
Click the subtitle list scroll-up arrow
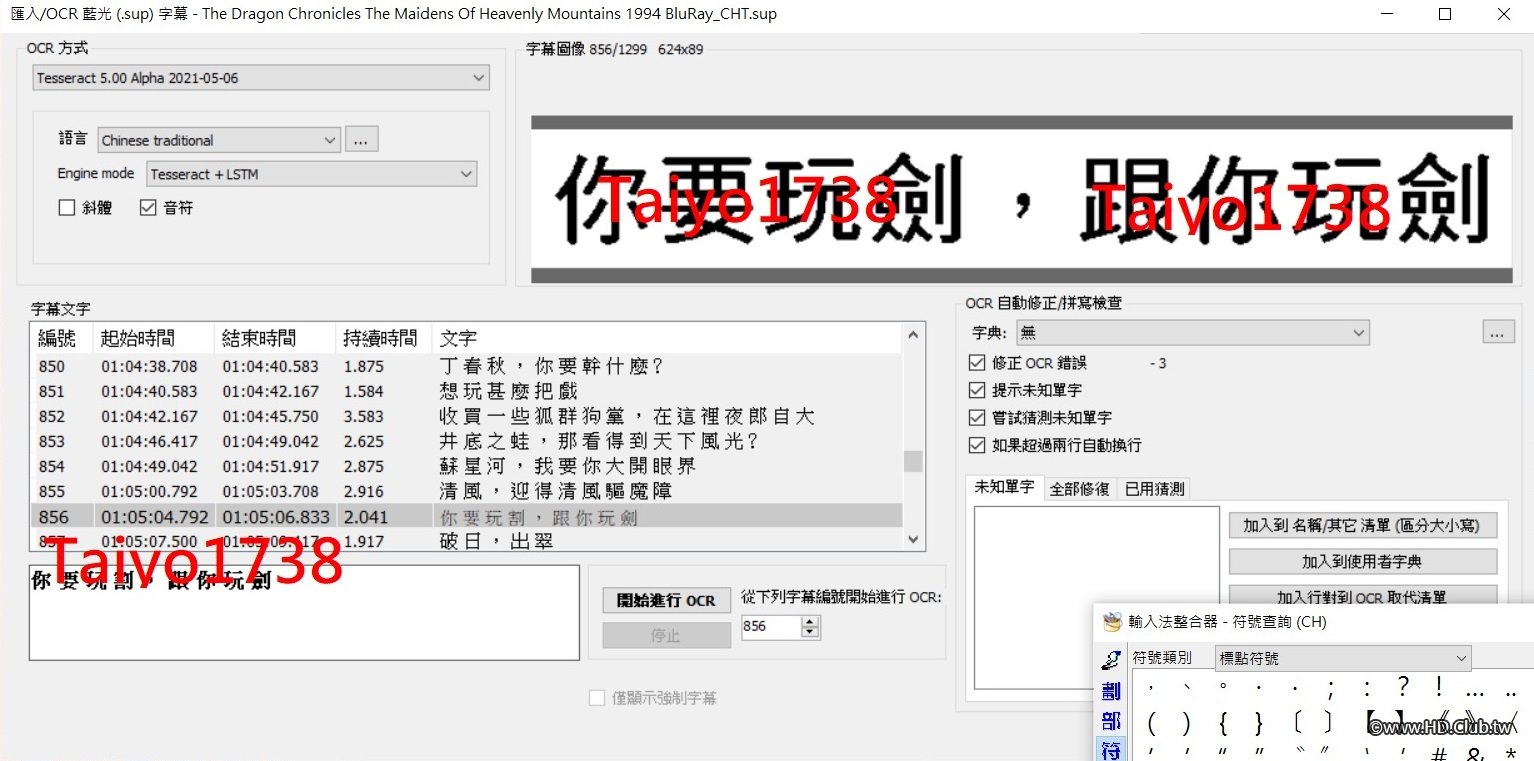coord(913,335)
